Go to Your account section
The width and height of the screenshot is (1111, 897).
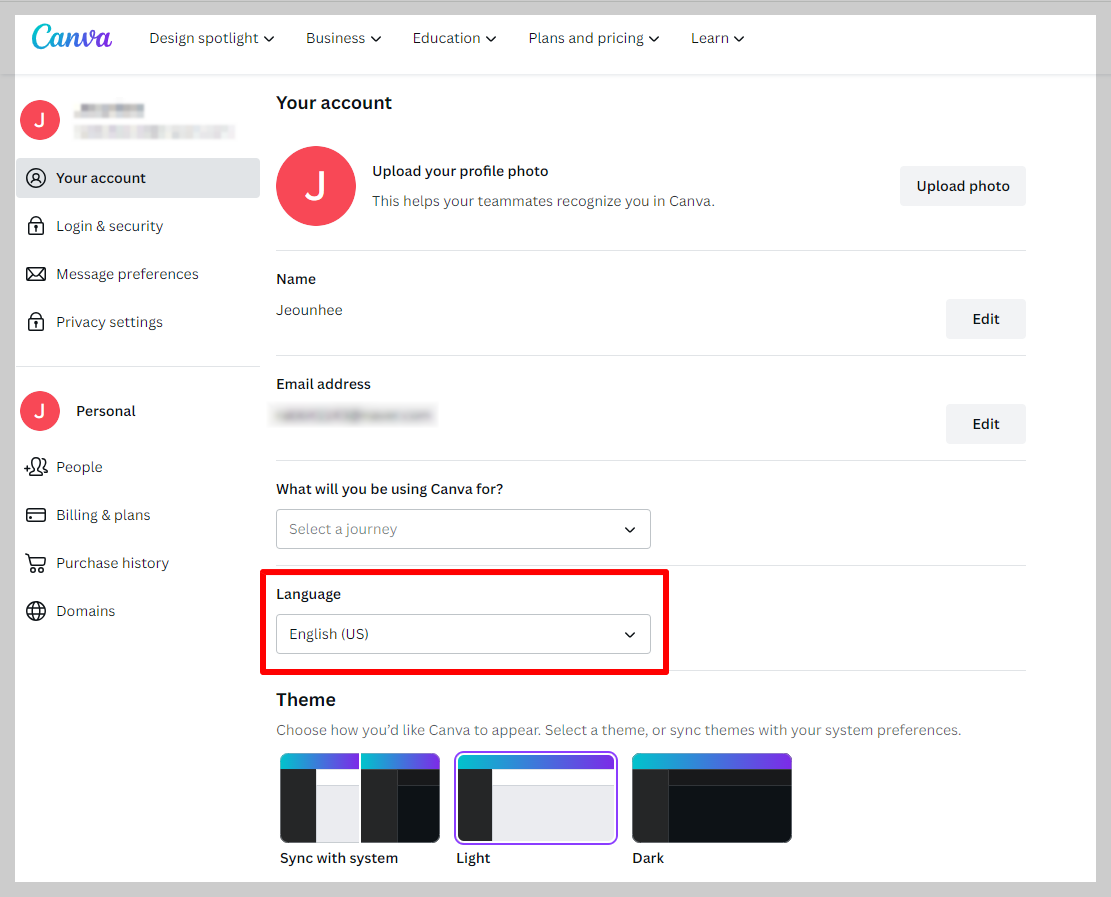pos(138,178)
